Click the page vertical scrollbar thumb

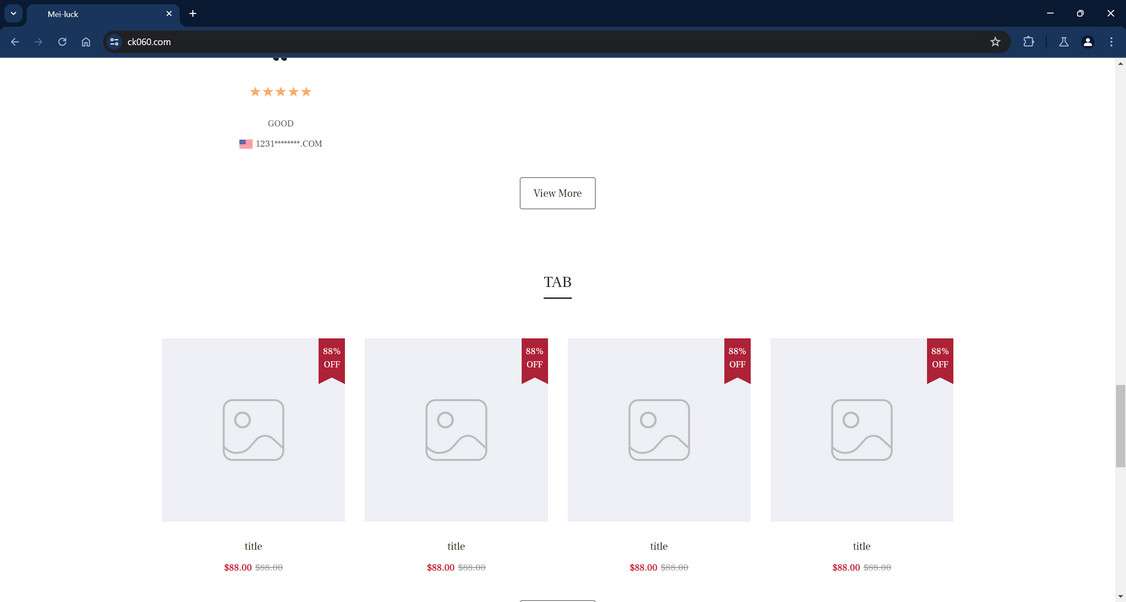pyautogui.click(x=1120, y=426)
